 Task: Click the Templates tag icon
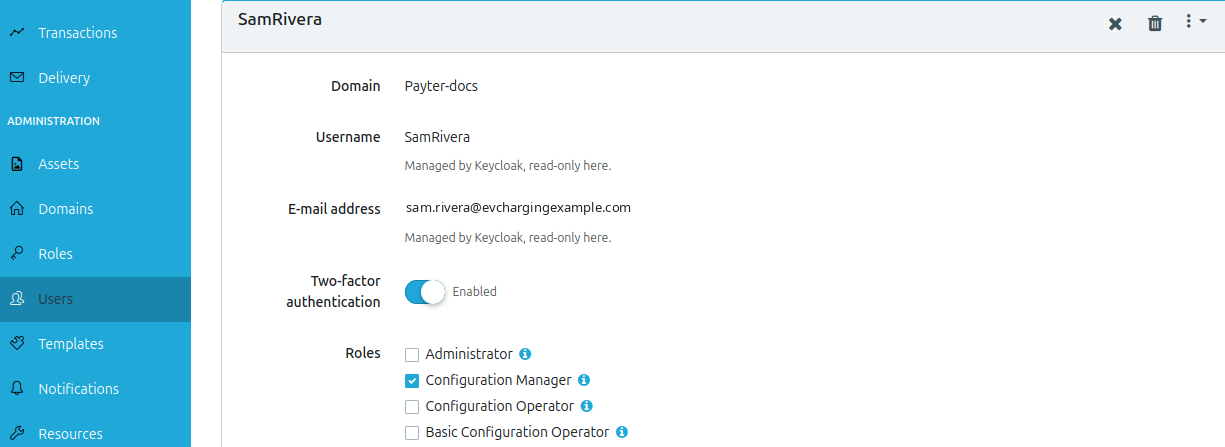coord(17,344)
